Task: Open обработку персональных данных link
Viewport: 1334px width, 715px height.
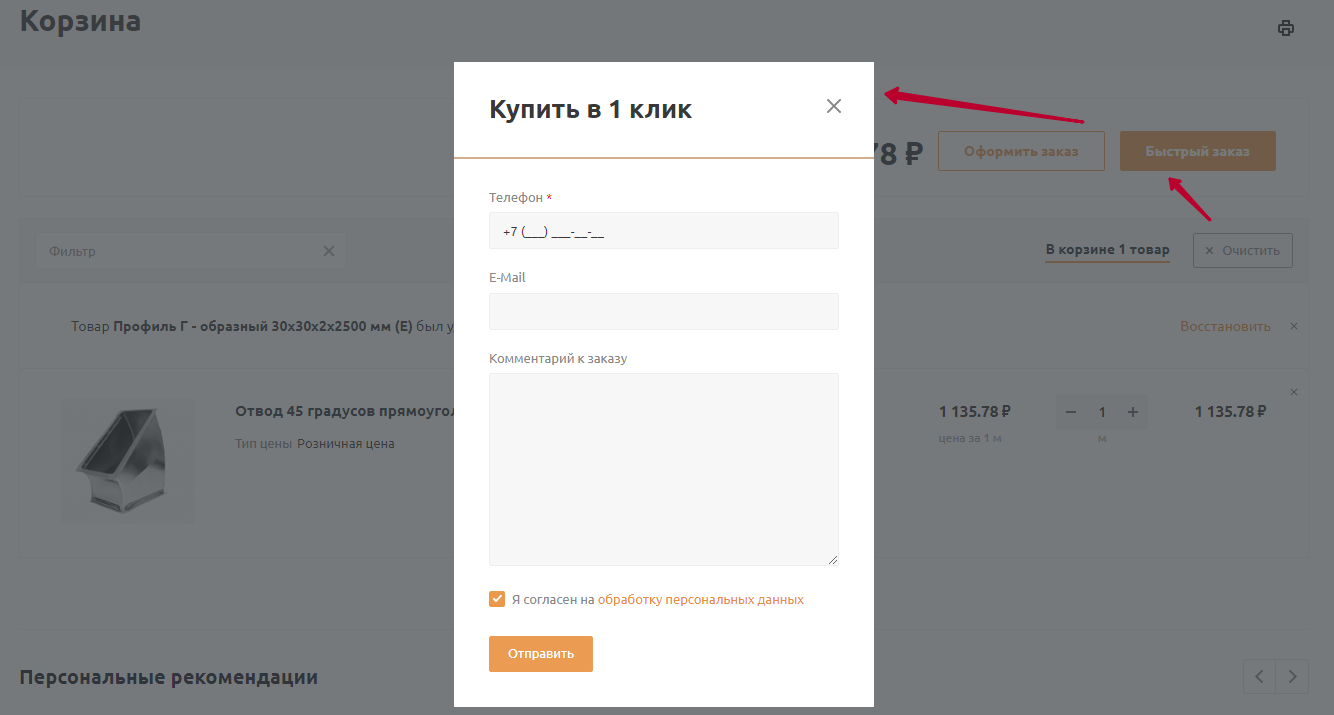Action: click(700, 600)
